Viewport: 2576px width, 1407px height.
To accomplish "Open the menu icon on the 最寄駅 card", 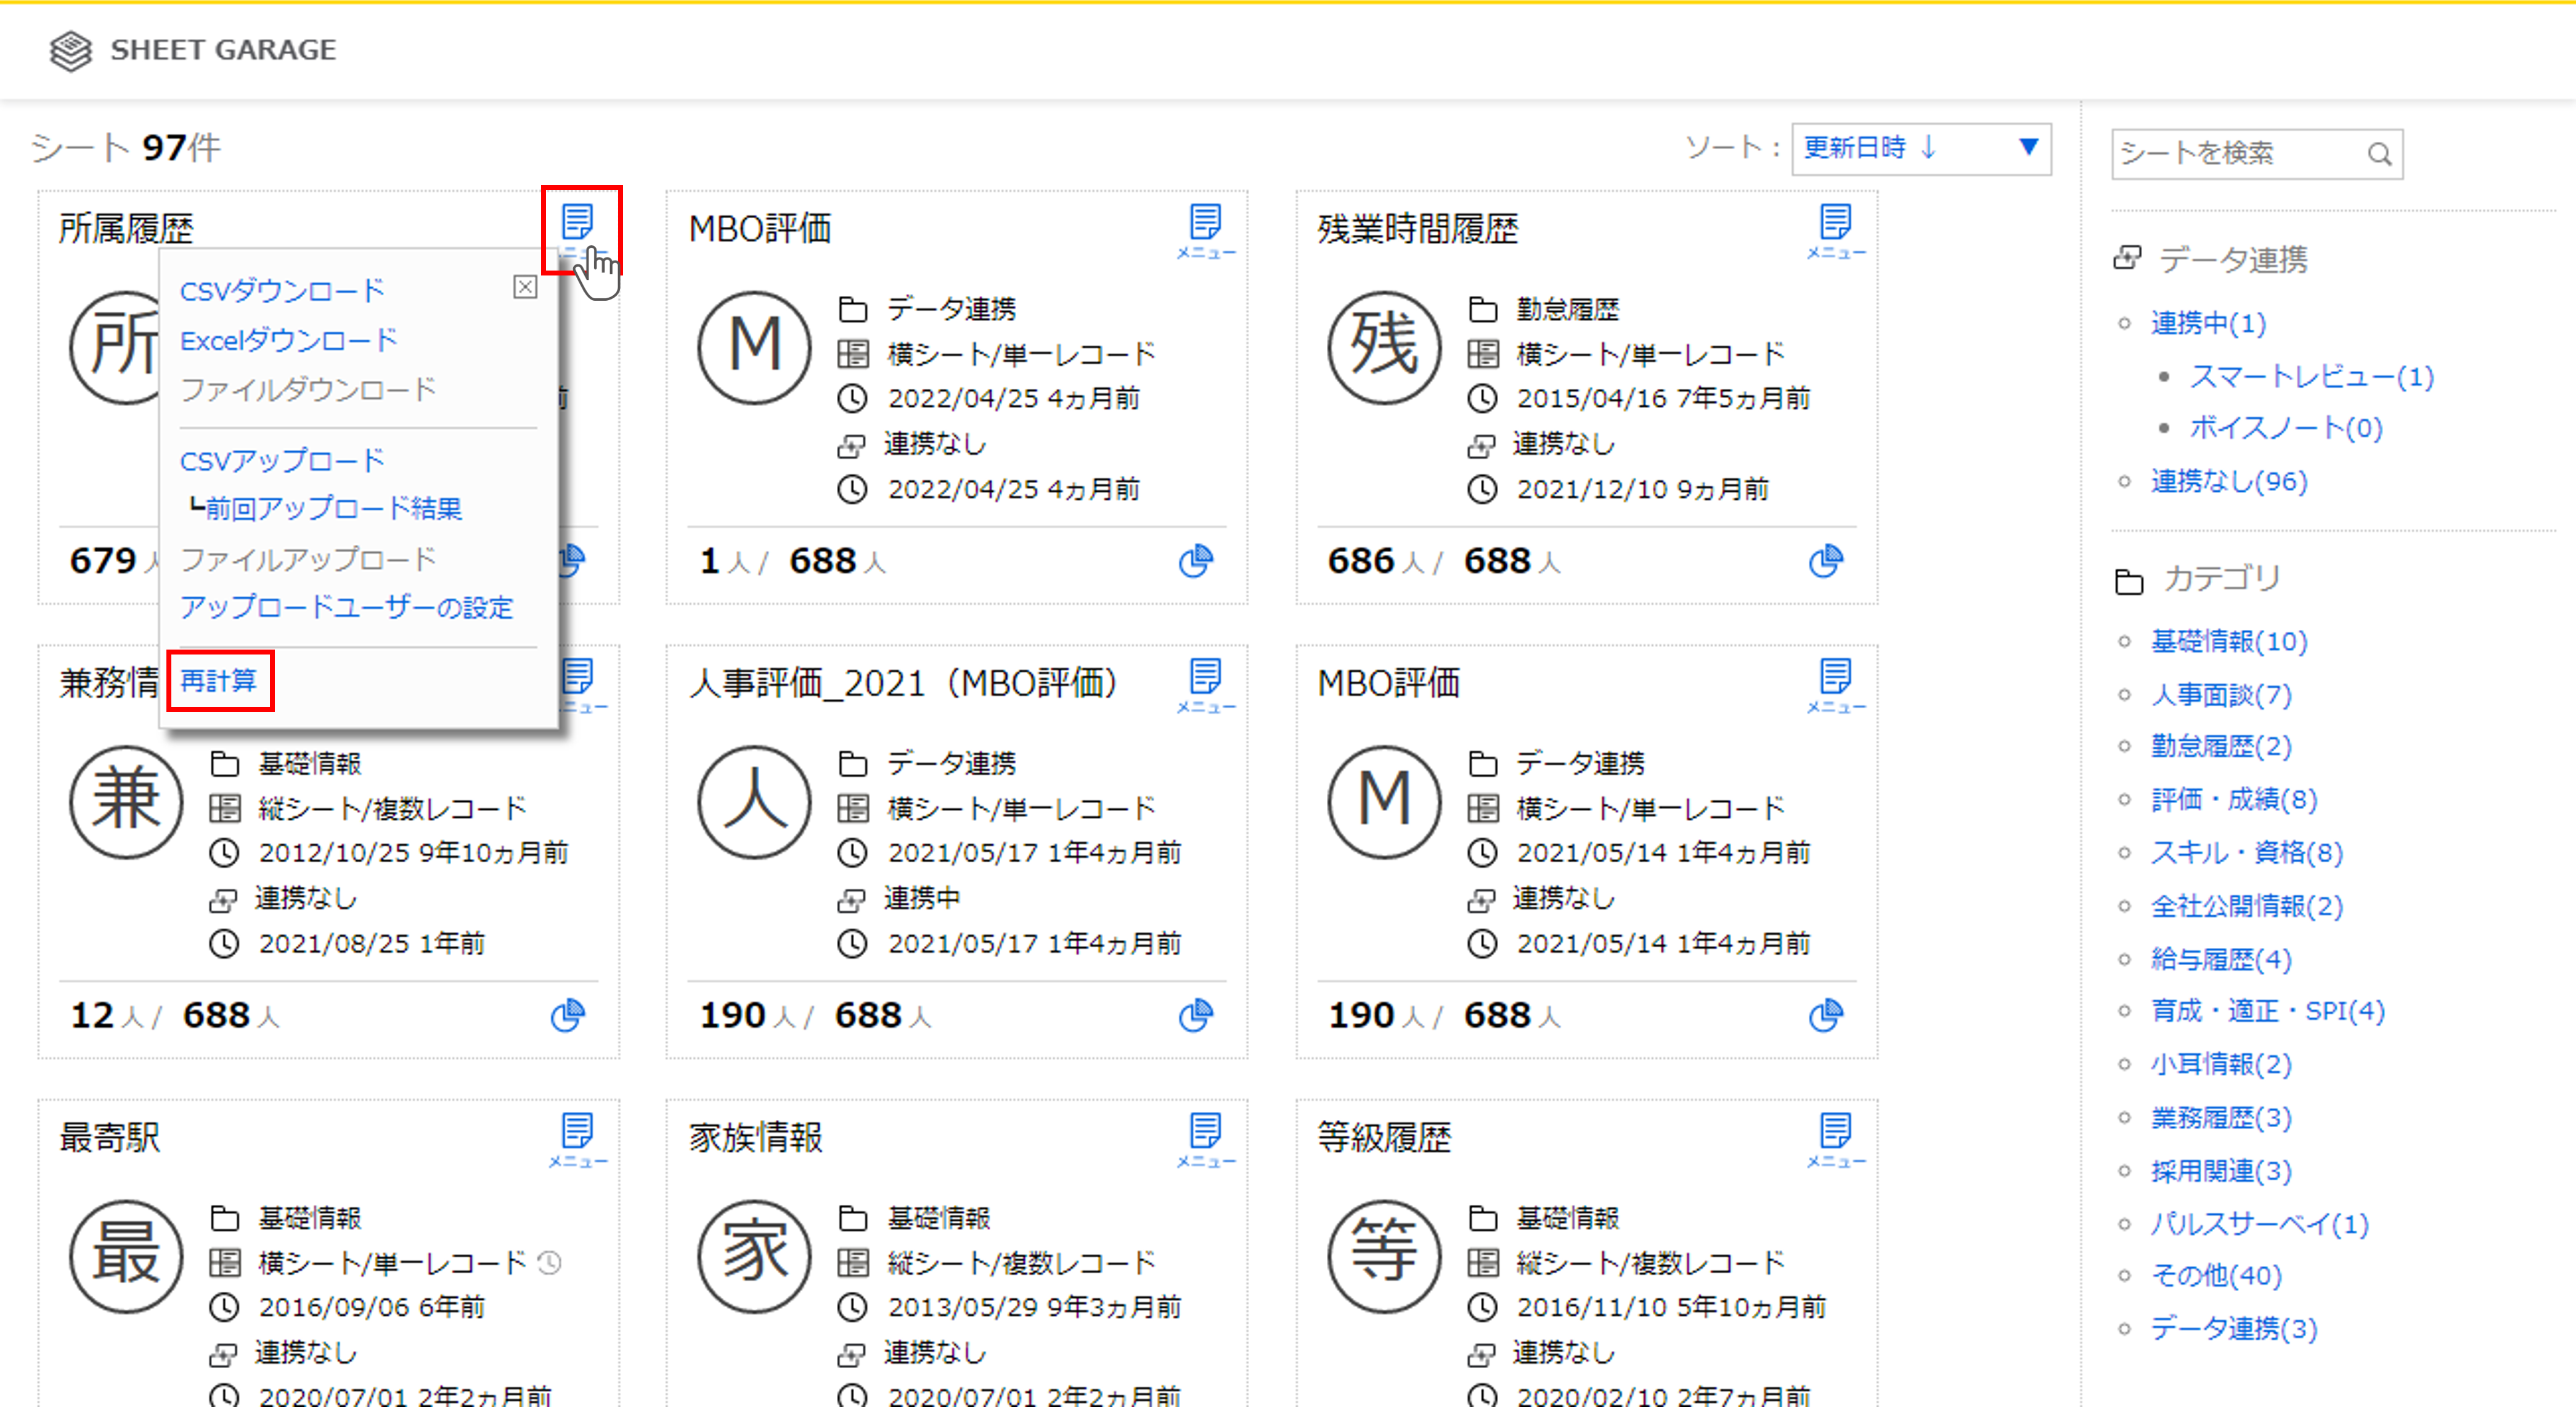I will (x=578, y=1140).
